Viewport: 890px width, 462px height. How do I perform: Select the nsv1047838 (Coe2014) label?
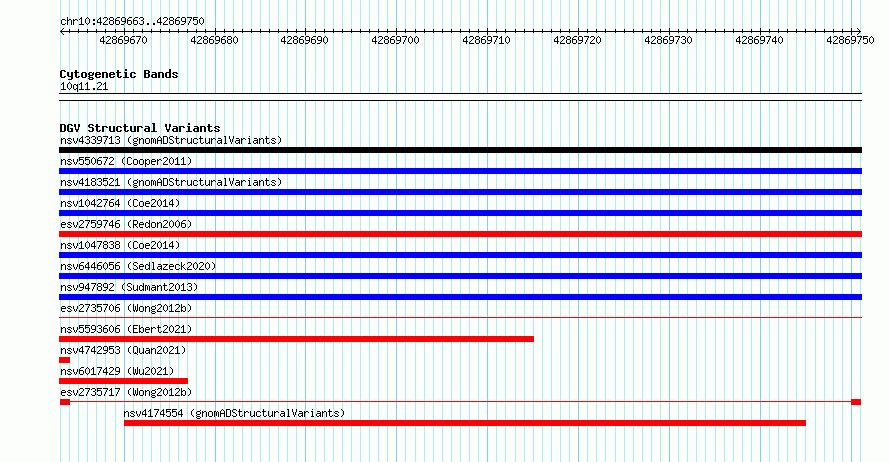click(x=120, y=245)
